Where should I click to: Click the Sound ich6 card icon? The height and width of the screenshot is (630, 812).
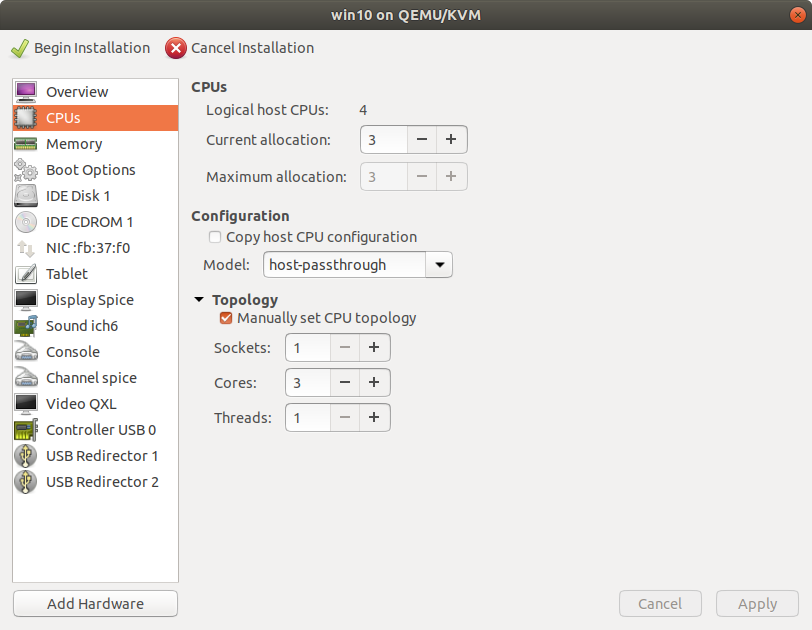click(x=26, y=326)
